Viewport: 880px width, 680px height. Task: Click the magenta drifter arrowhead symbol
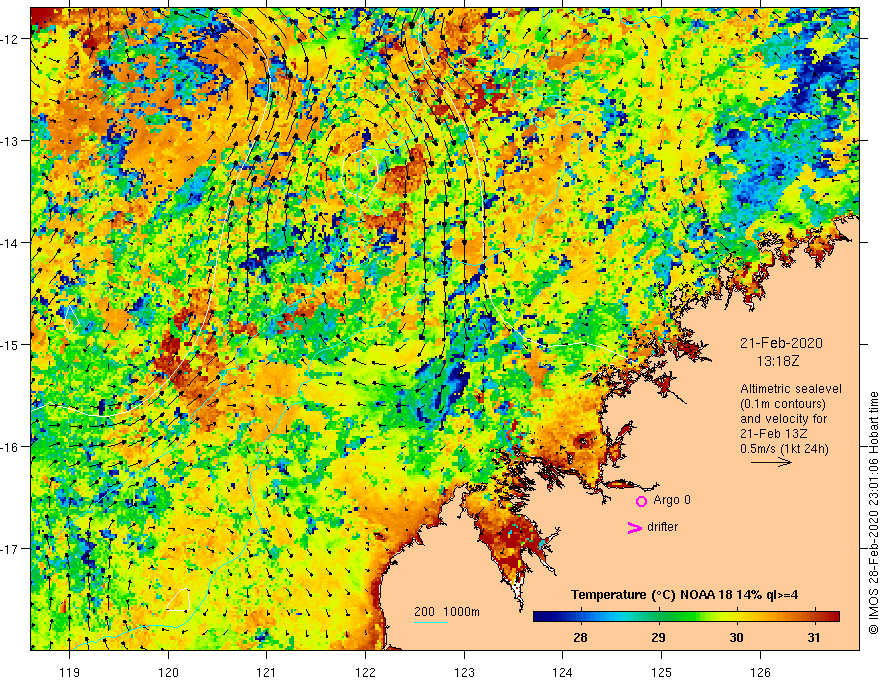click(634, 527)
